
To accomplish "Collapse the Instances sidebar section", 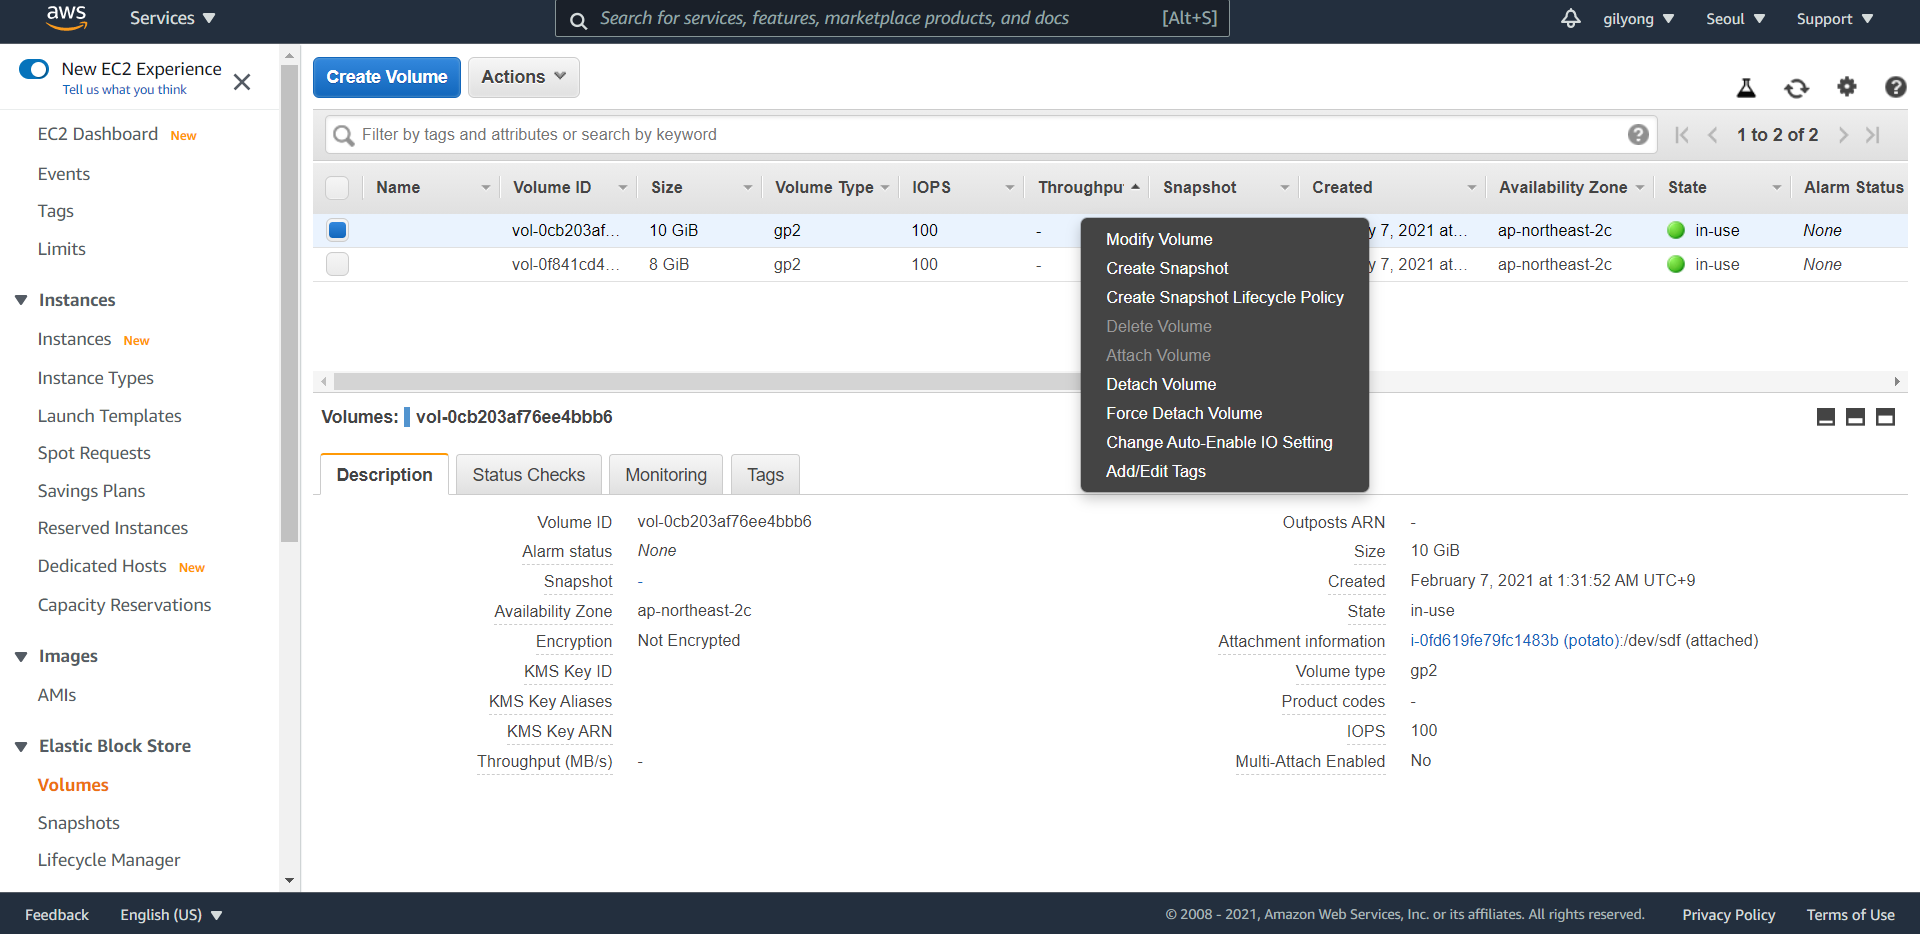I will click(x=21, y=300).
